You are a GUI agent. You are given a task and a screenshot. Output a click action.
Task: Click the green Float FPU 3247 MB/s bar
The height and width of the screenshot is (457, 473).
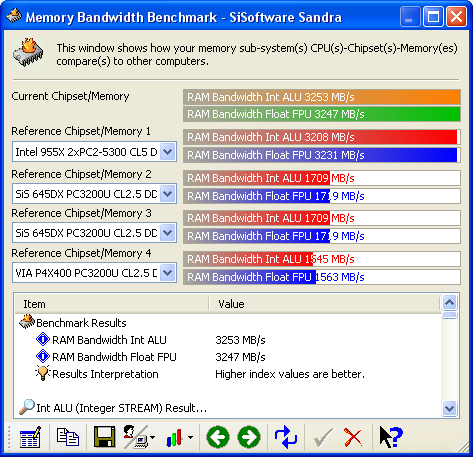(322, 114)
